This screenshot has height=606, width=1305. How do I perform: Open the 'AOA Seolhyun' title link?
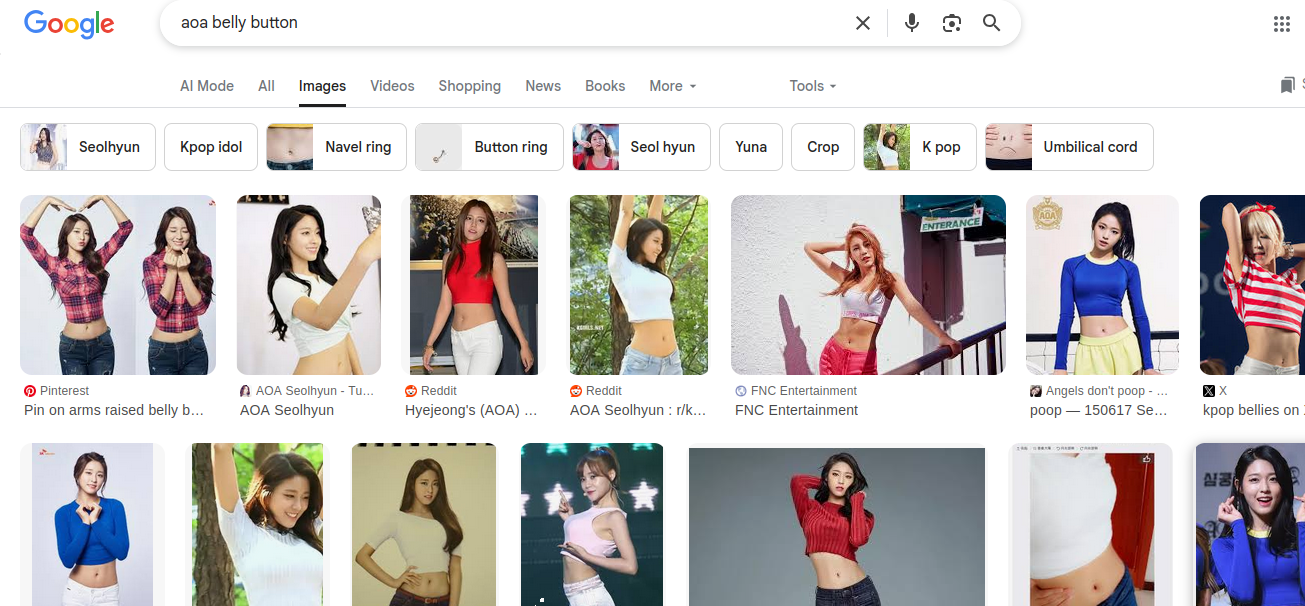tap(287, 410)
